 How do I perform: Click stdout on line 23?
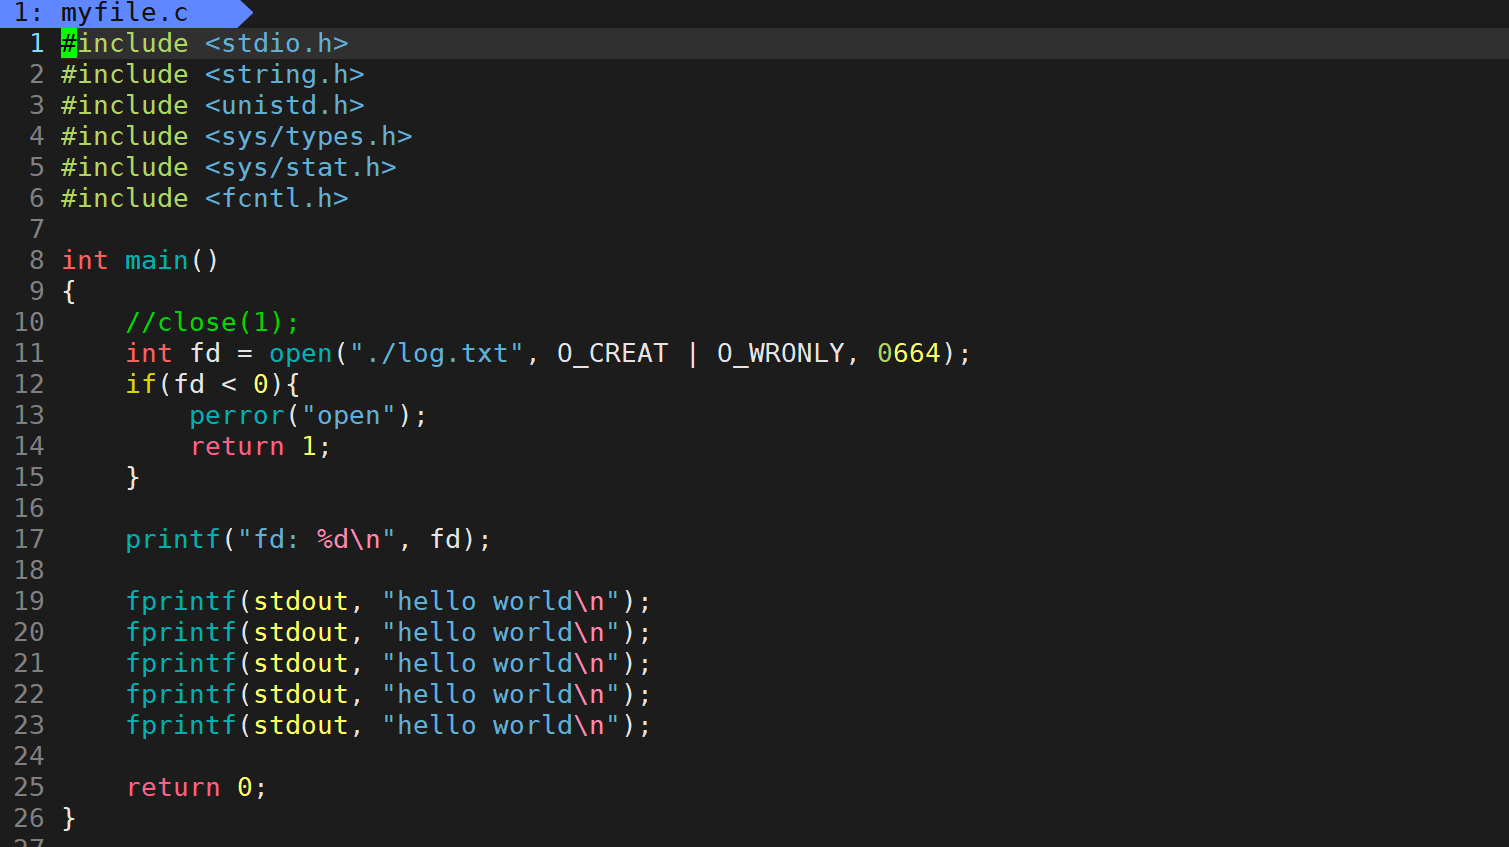(301, 725)
